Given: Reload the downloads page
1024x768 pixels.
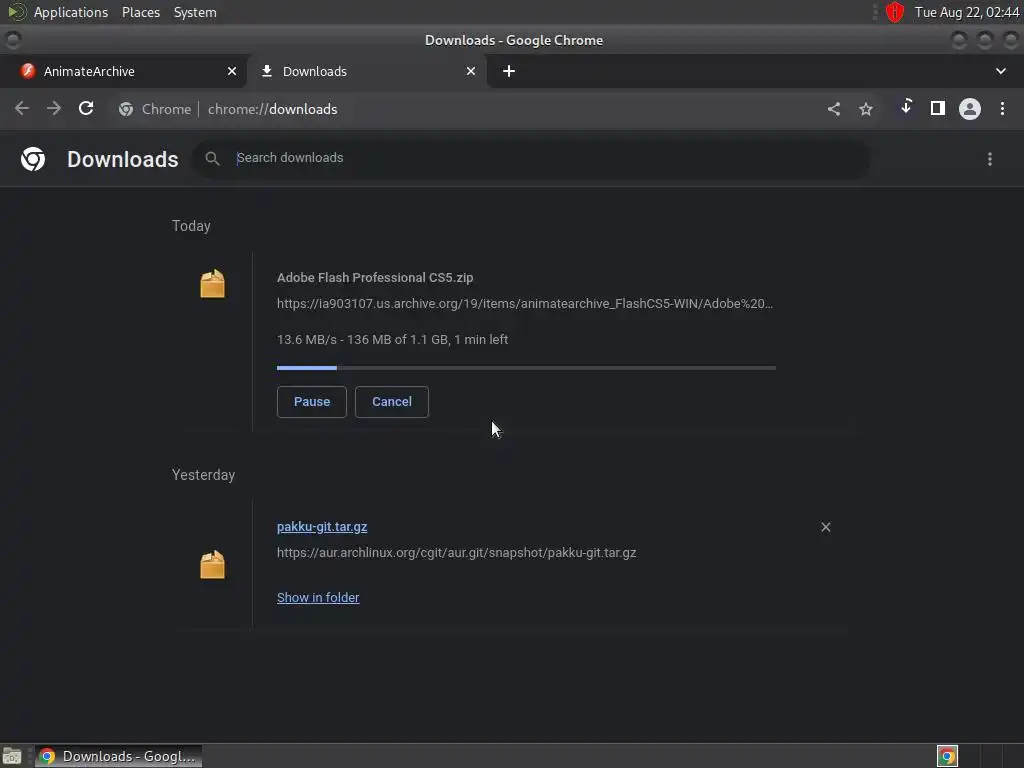Looking at the screenshot, I should pos(86,108).
